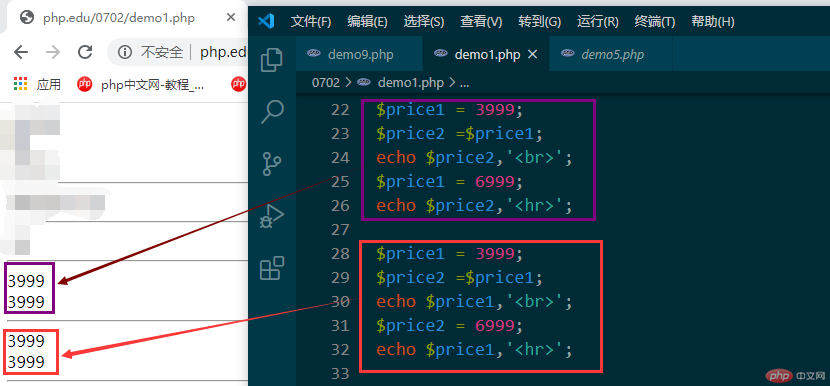Image resolution: width=830 pixels, height=386 pixels.
Task: Open the Search view in activity bar
Action: [272, 112]
